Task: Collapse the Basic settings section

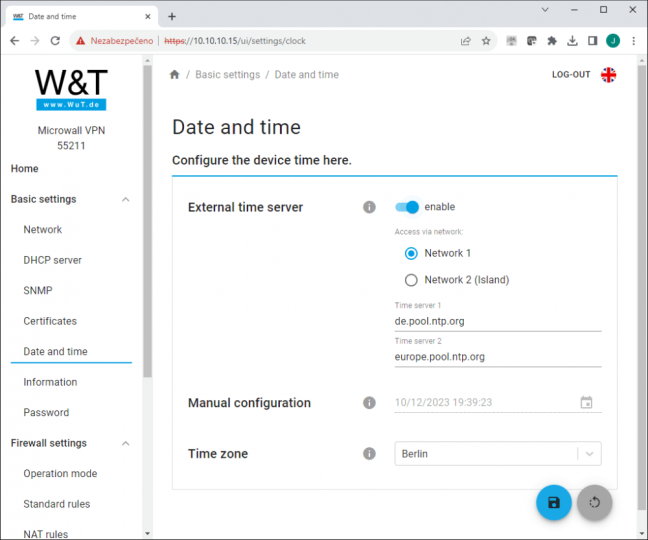Action: (x=126, y=200)
